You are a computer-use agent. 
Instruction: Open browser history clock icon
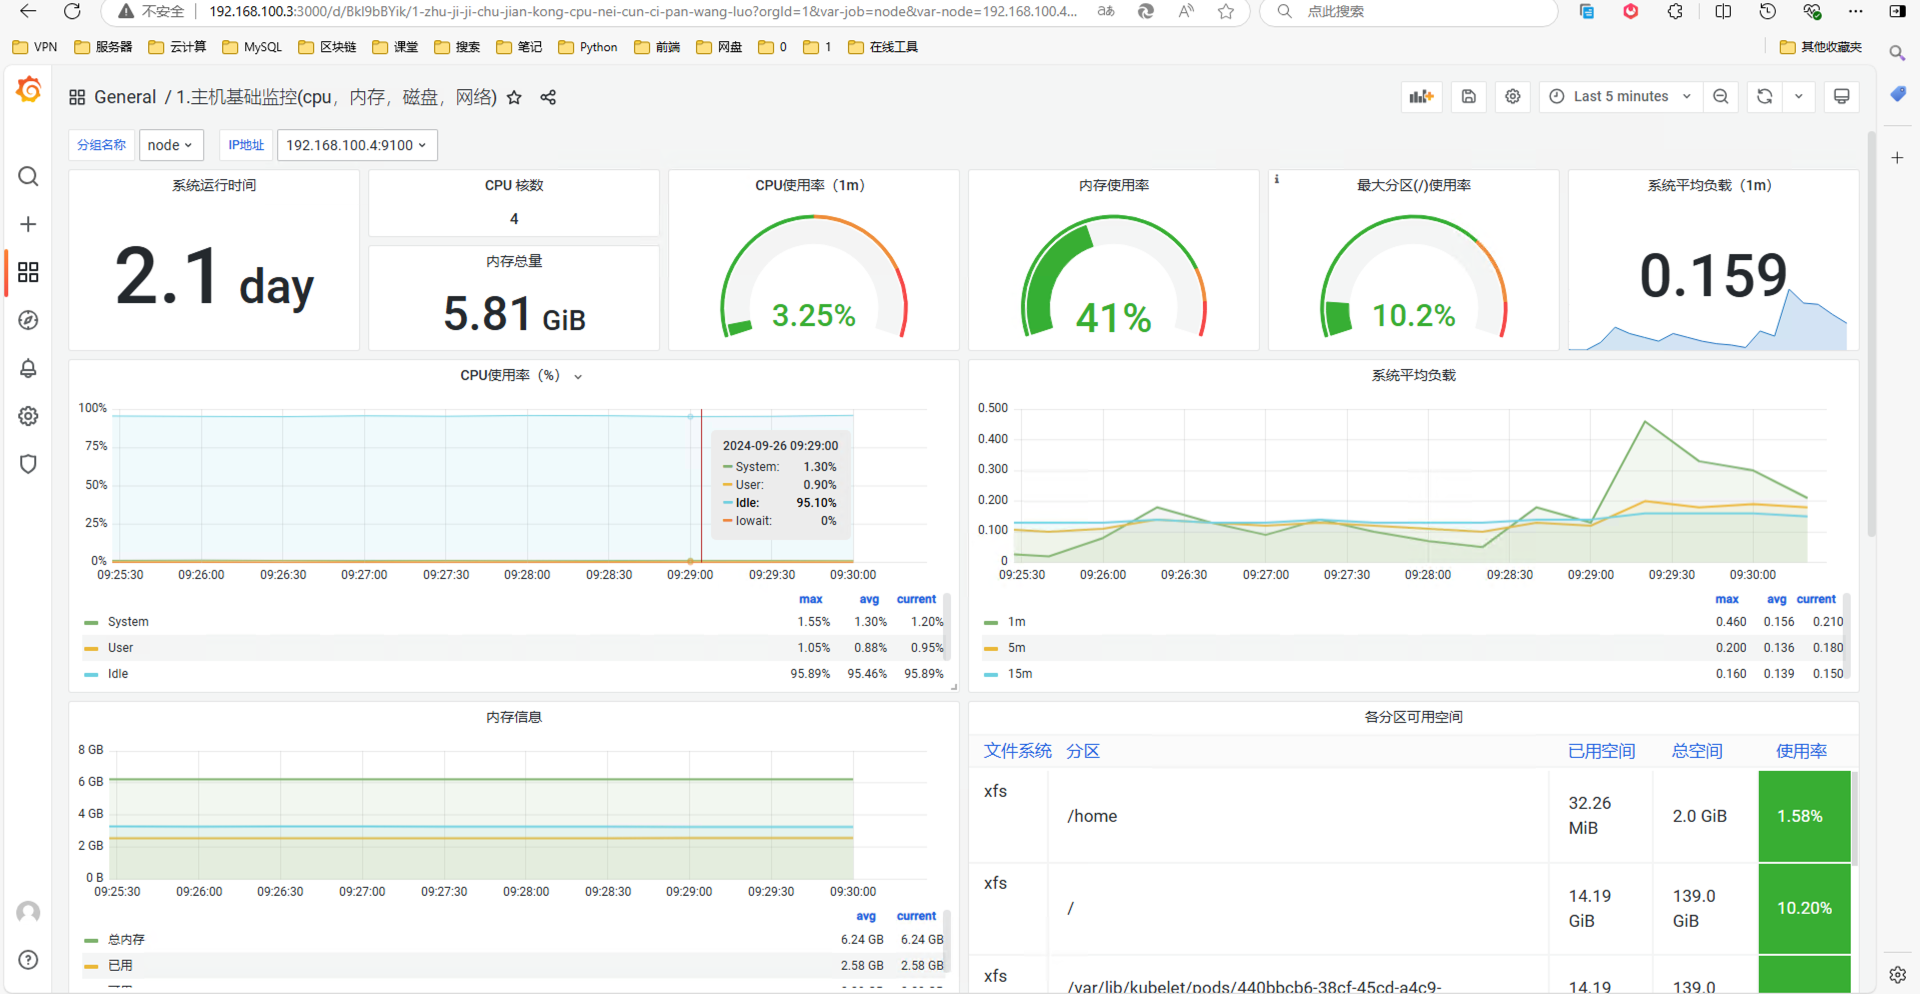tap(1768, 11)
